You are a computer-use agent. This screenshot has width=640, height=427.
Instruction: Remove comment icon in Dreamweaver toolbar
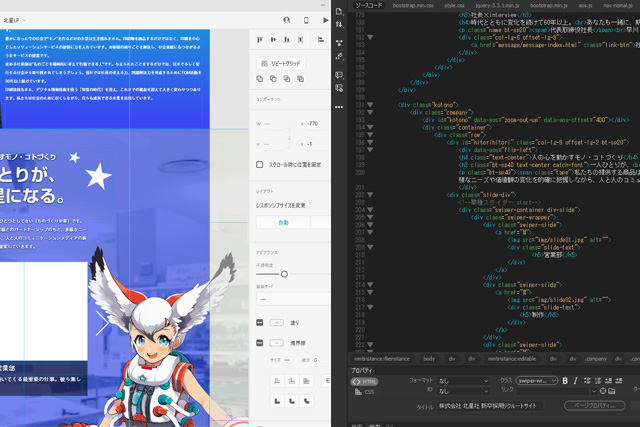(339, 88)
